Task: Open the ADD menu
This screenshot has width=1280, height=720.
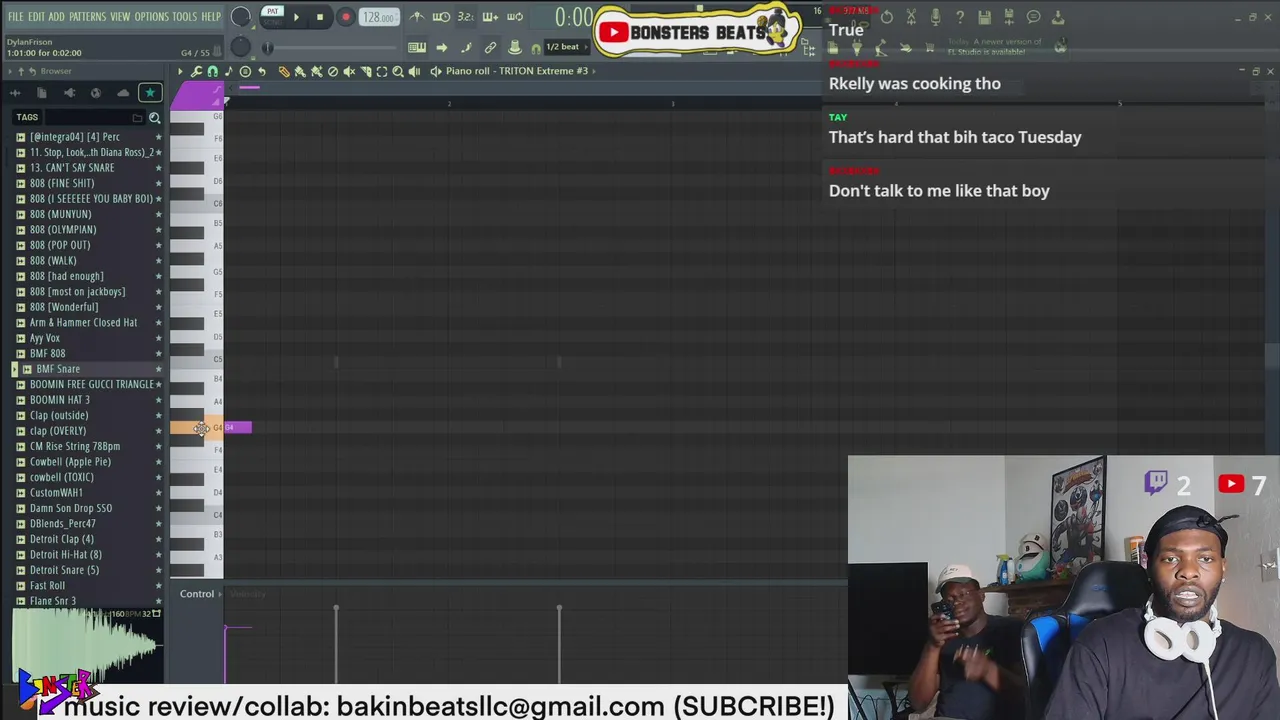Action: point(57,17)
